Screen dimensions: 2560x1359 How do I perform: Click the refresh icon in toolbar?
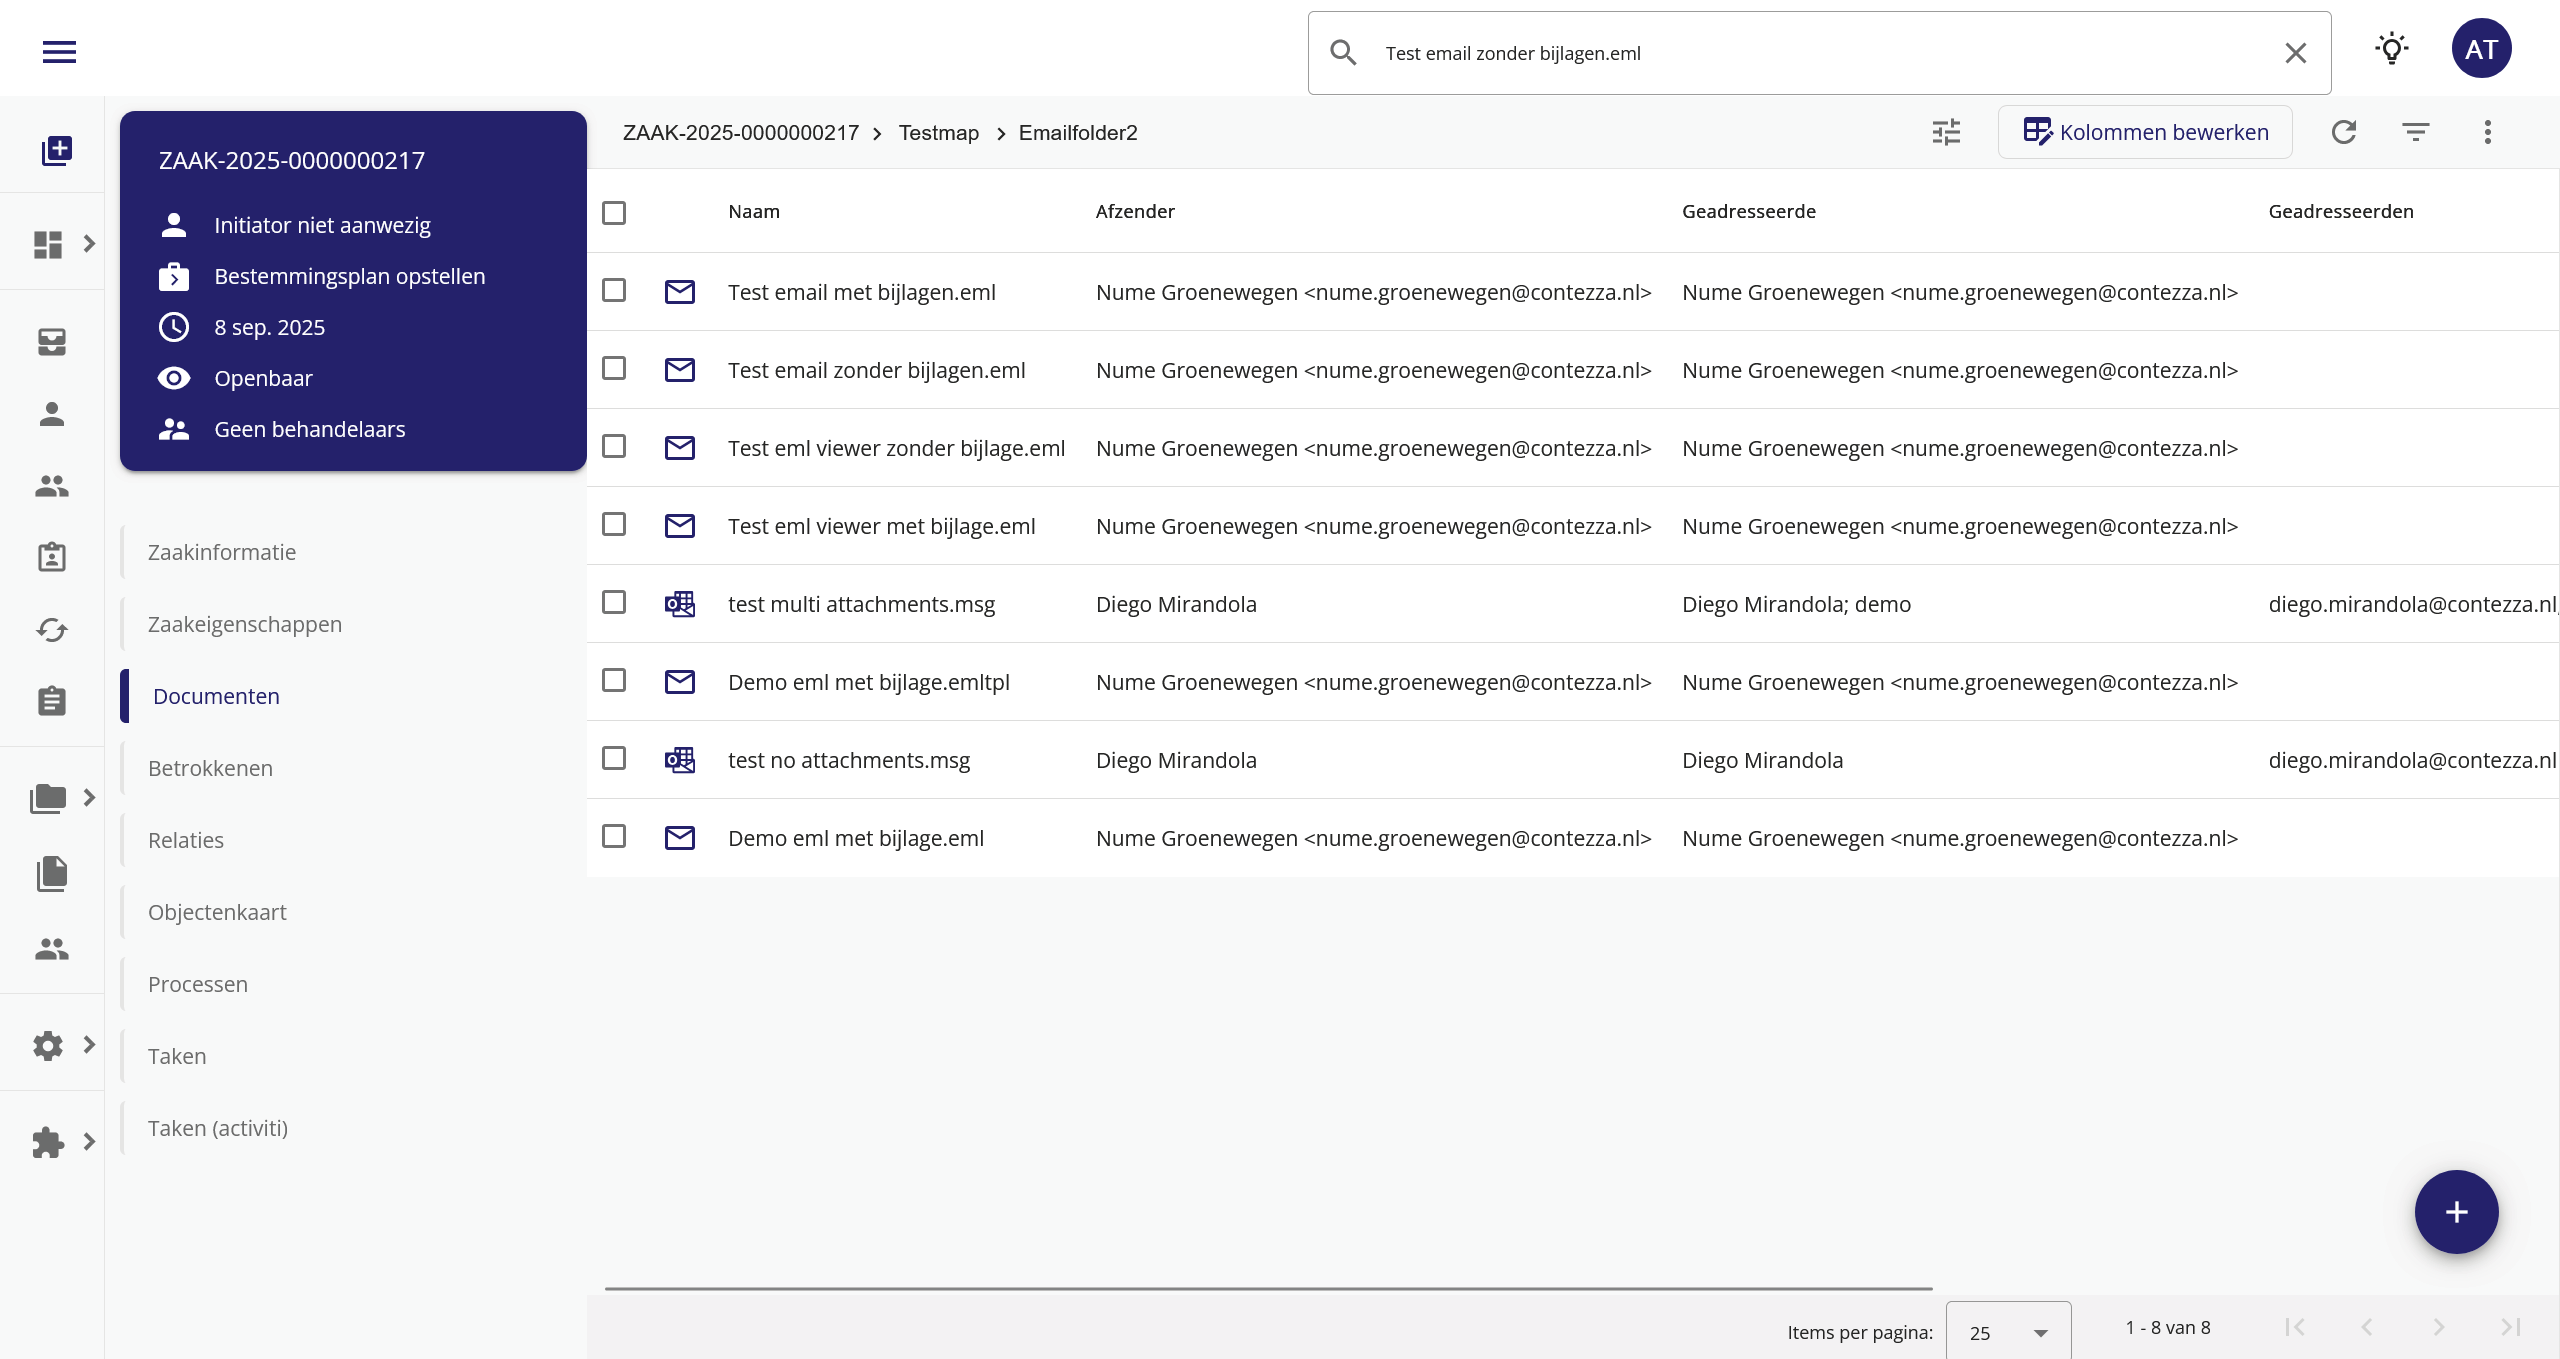click(2344, 132)
